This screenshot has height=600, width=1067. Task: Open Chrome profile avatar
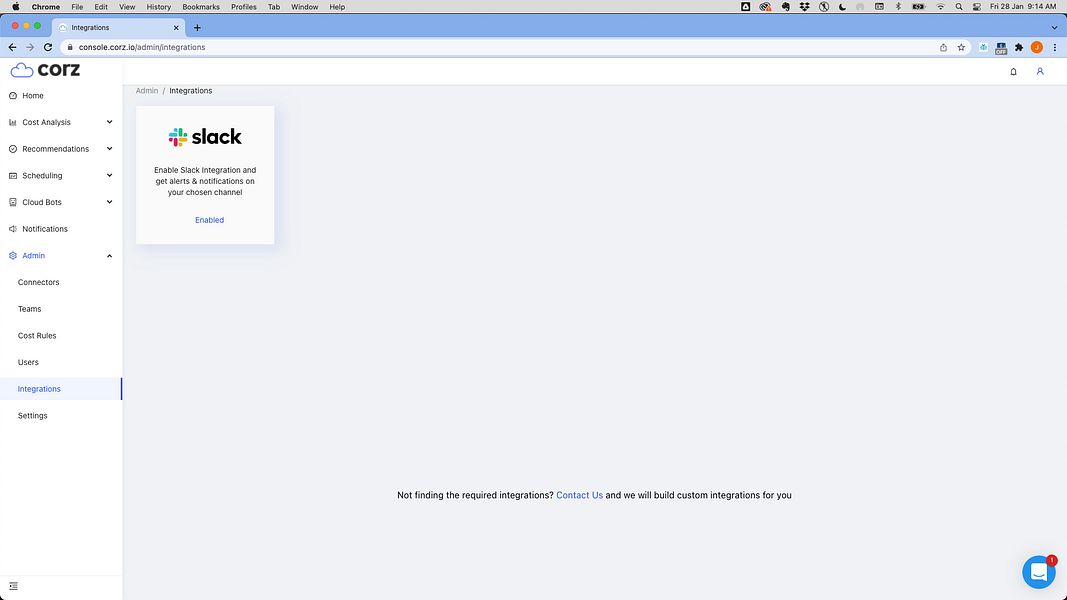pos(1036,47)
